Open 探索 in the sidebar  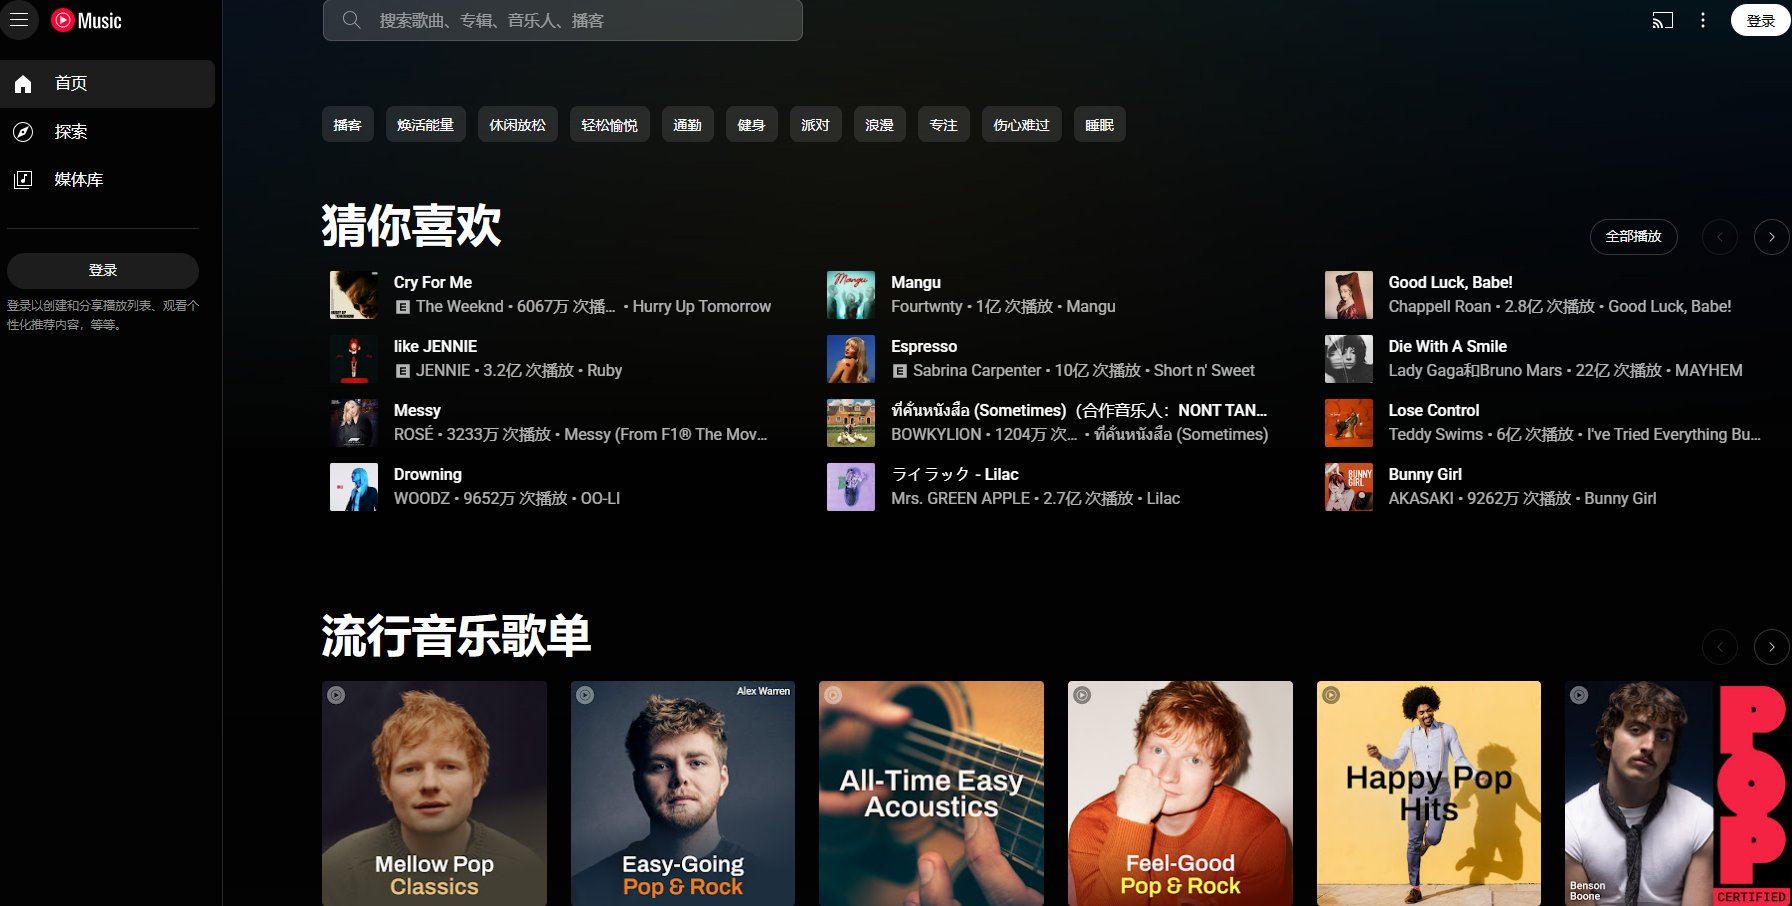tap(108, 132)
